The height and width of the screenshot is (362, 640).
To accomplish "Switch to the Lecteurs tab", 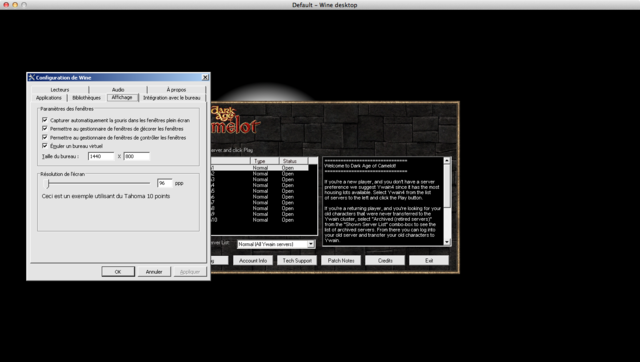I will pyautogui.click(x=60, y=89).
